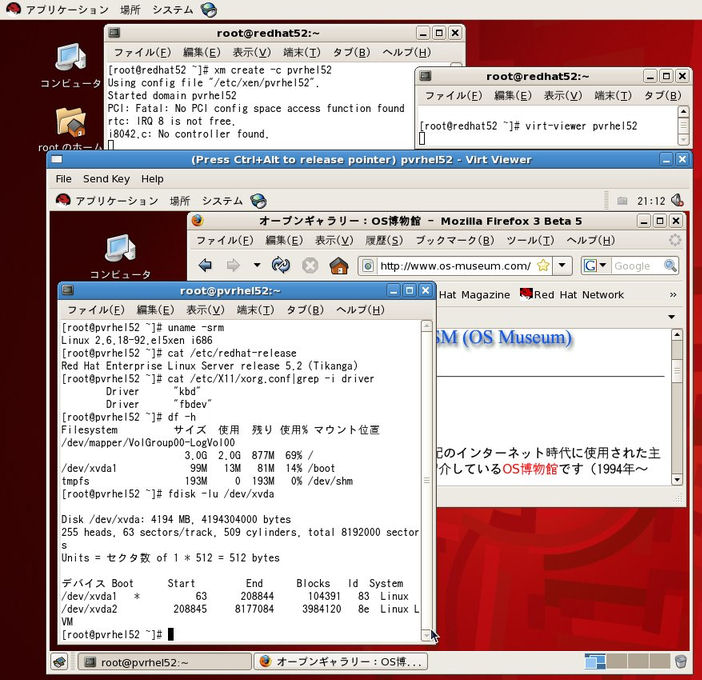This screenshot has width=702, height=680.
Task: Click pvrhel52 terminal scrollbar up arrow
Action: [x=427, y=325]
